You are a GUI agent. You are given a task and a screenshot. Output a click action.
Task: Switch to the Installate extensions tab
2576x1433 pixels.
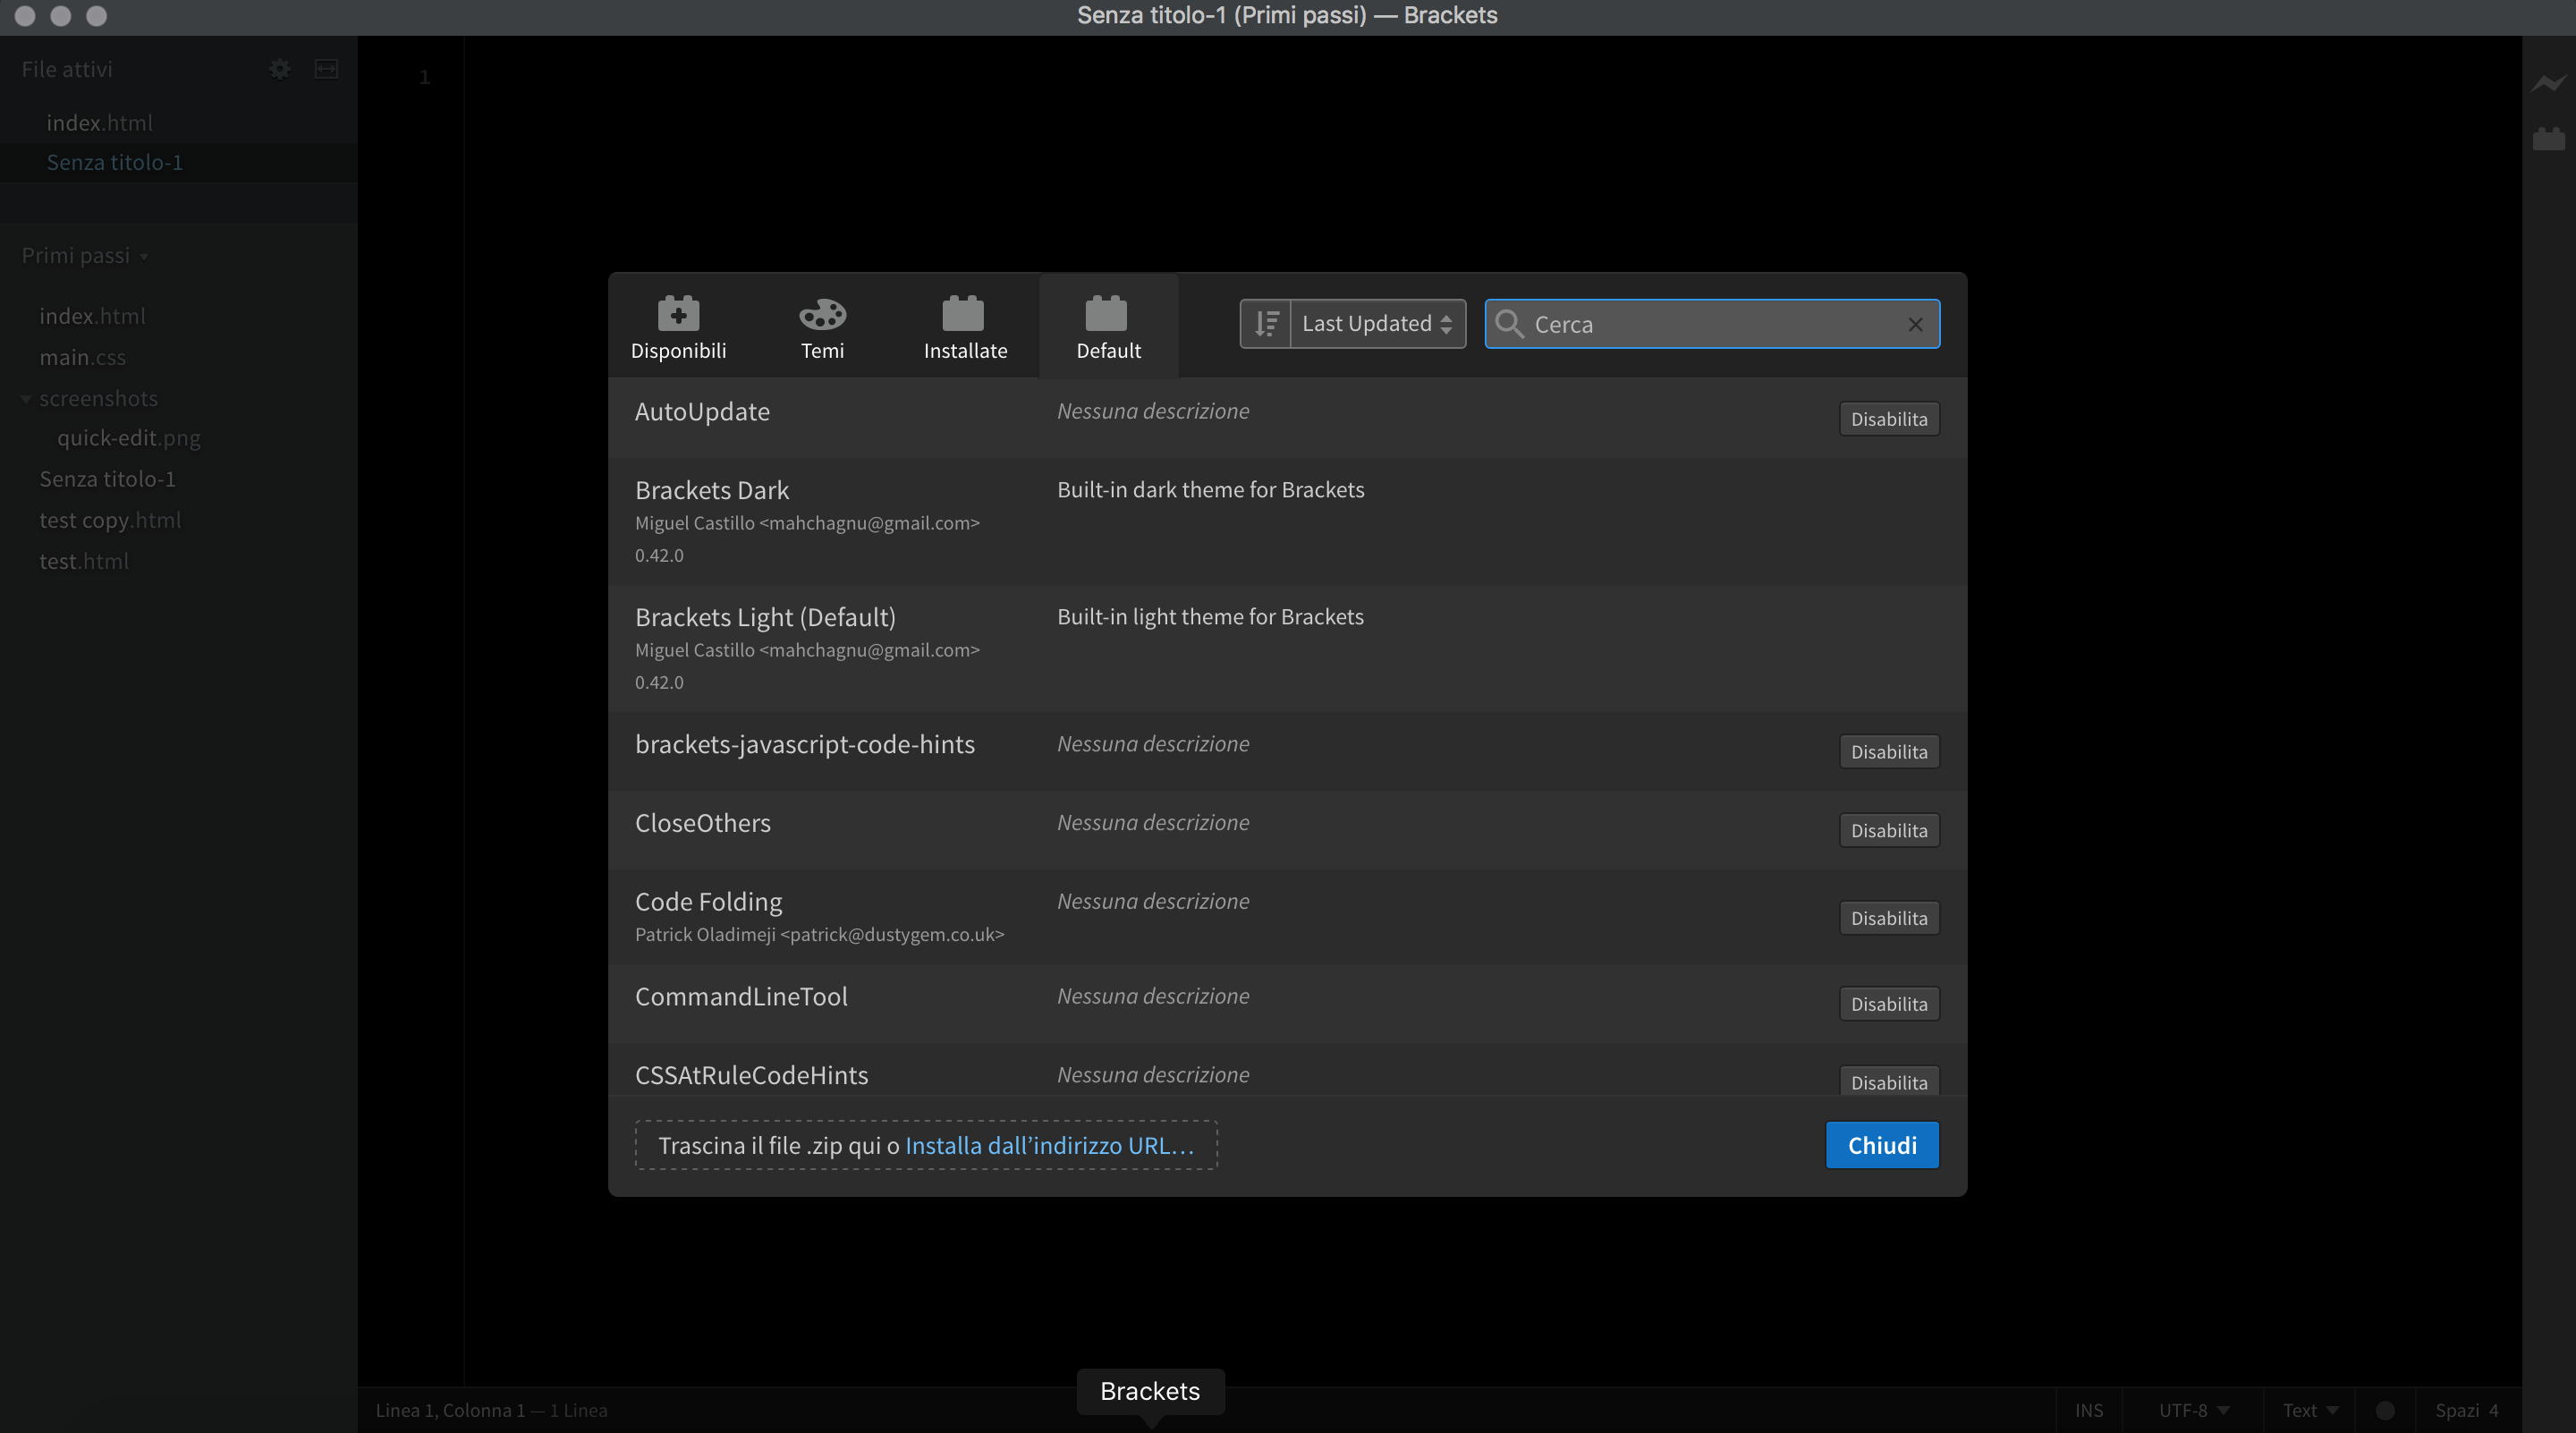click(x=964, y=327)
